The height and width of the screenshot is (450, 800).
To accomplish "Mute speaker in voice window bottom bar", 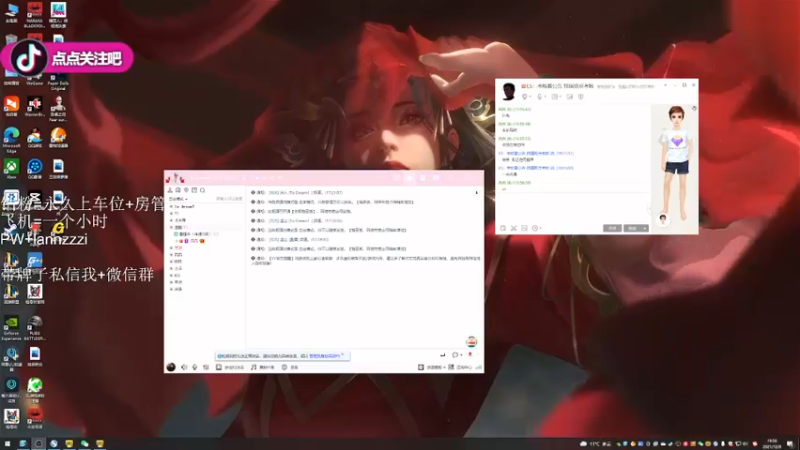I will click(184, 367).
